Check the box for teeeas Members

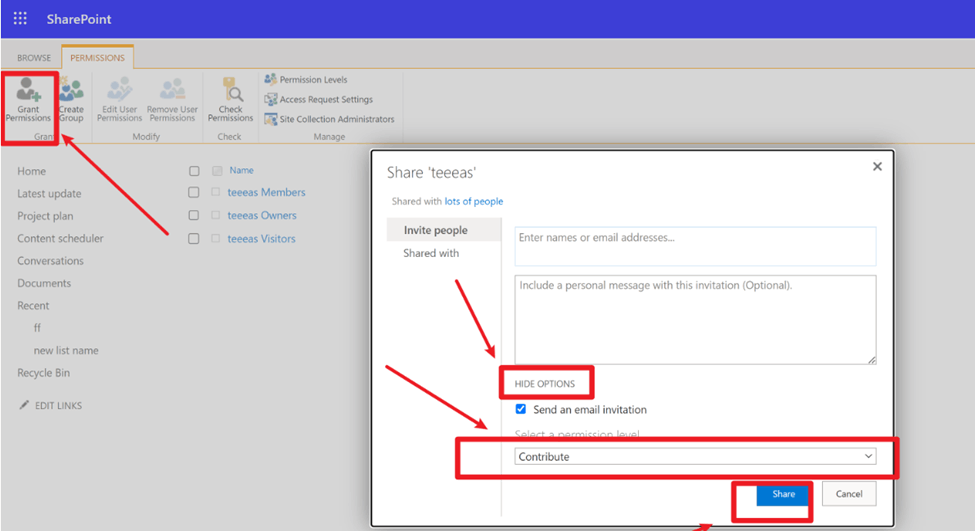tap(193, 193)
